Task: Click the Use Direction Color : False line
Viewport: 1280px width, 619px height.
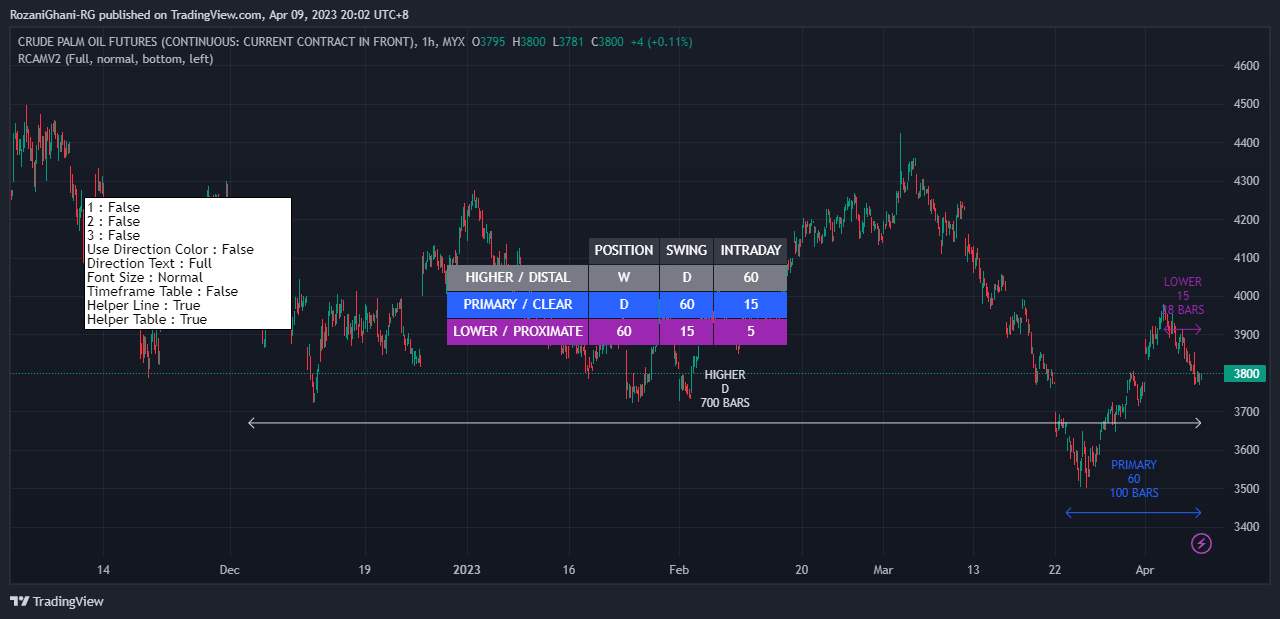Action: click(x=170, y=249)
